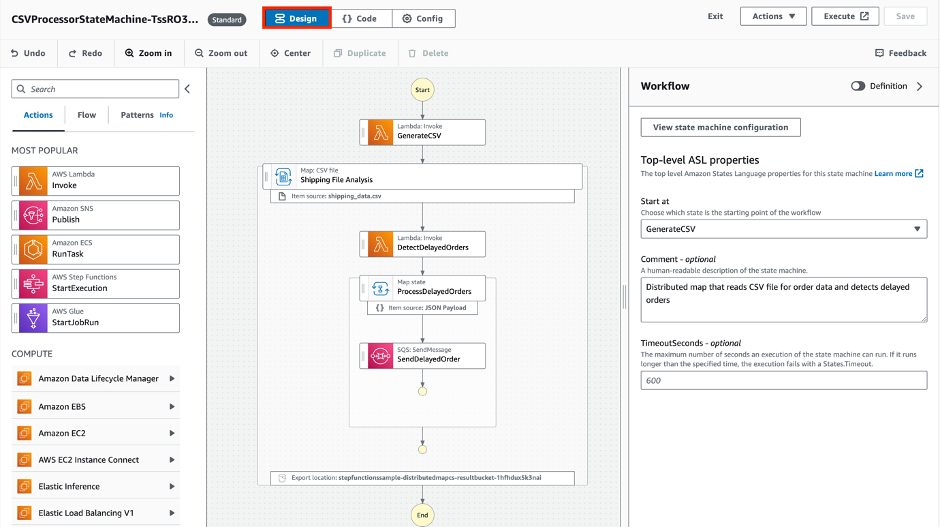Screen dimensions: 941x527
Task: Select the ProcessDelayedOrders map state icon
Action: [x=380, y=288]
